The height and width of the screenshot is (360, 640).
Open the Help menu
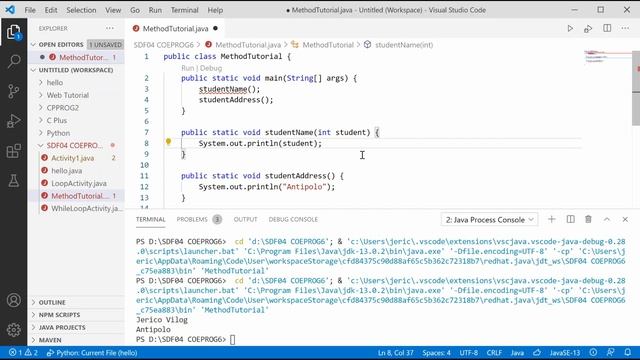[215, 10]
